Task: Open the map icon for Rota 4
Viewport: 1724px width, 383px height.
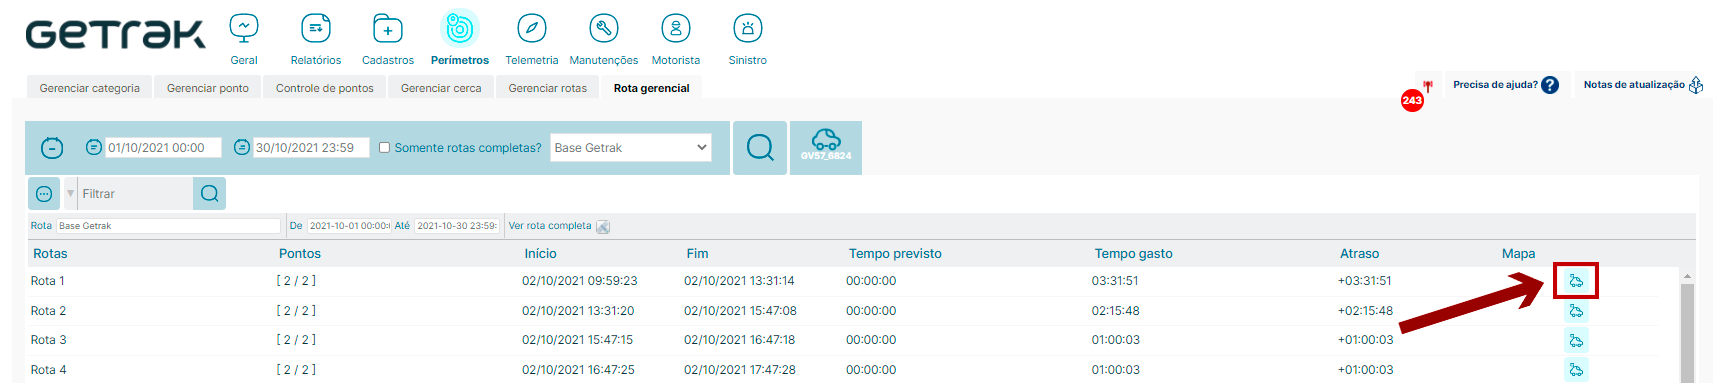Action: point(1576,370)
